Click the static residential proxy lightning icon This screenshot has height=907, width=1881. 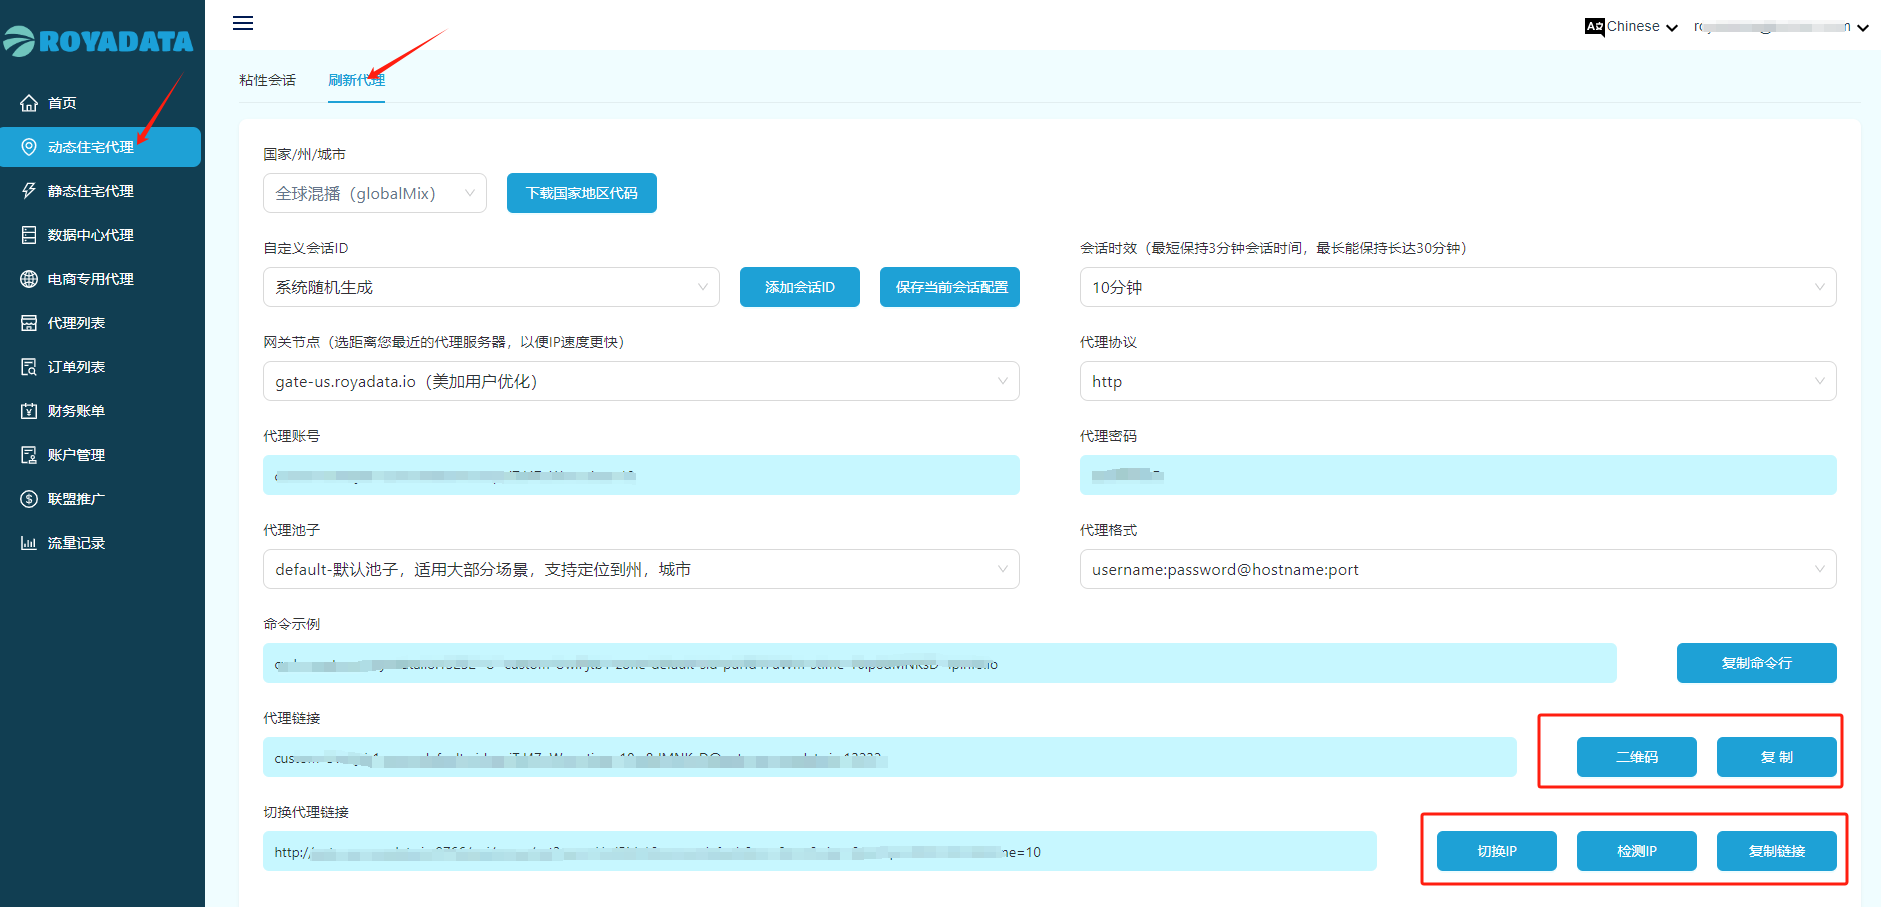pyautogui.click(x=29, y=191)
